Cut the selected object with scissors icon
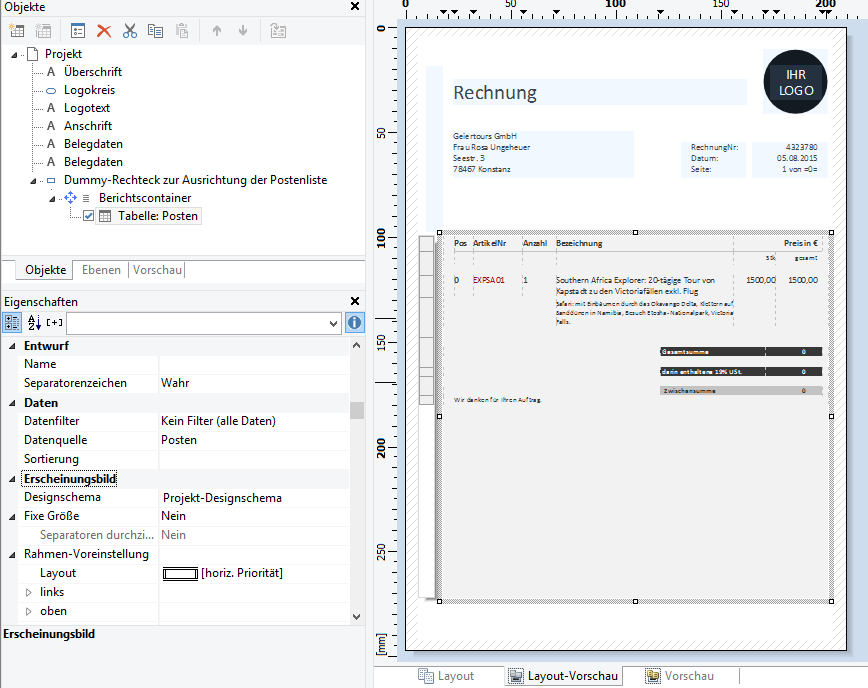 click(129, 31)
